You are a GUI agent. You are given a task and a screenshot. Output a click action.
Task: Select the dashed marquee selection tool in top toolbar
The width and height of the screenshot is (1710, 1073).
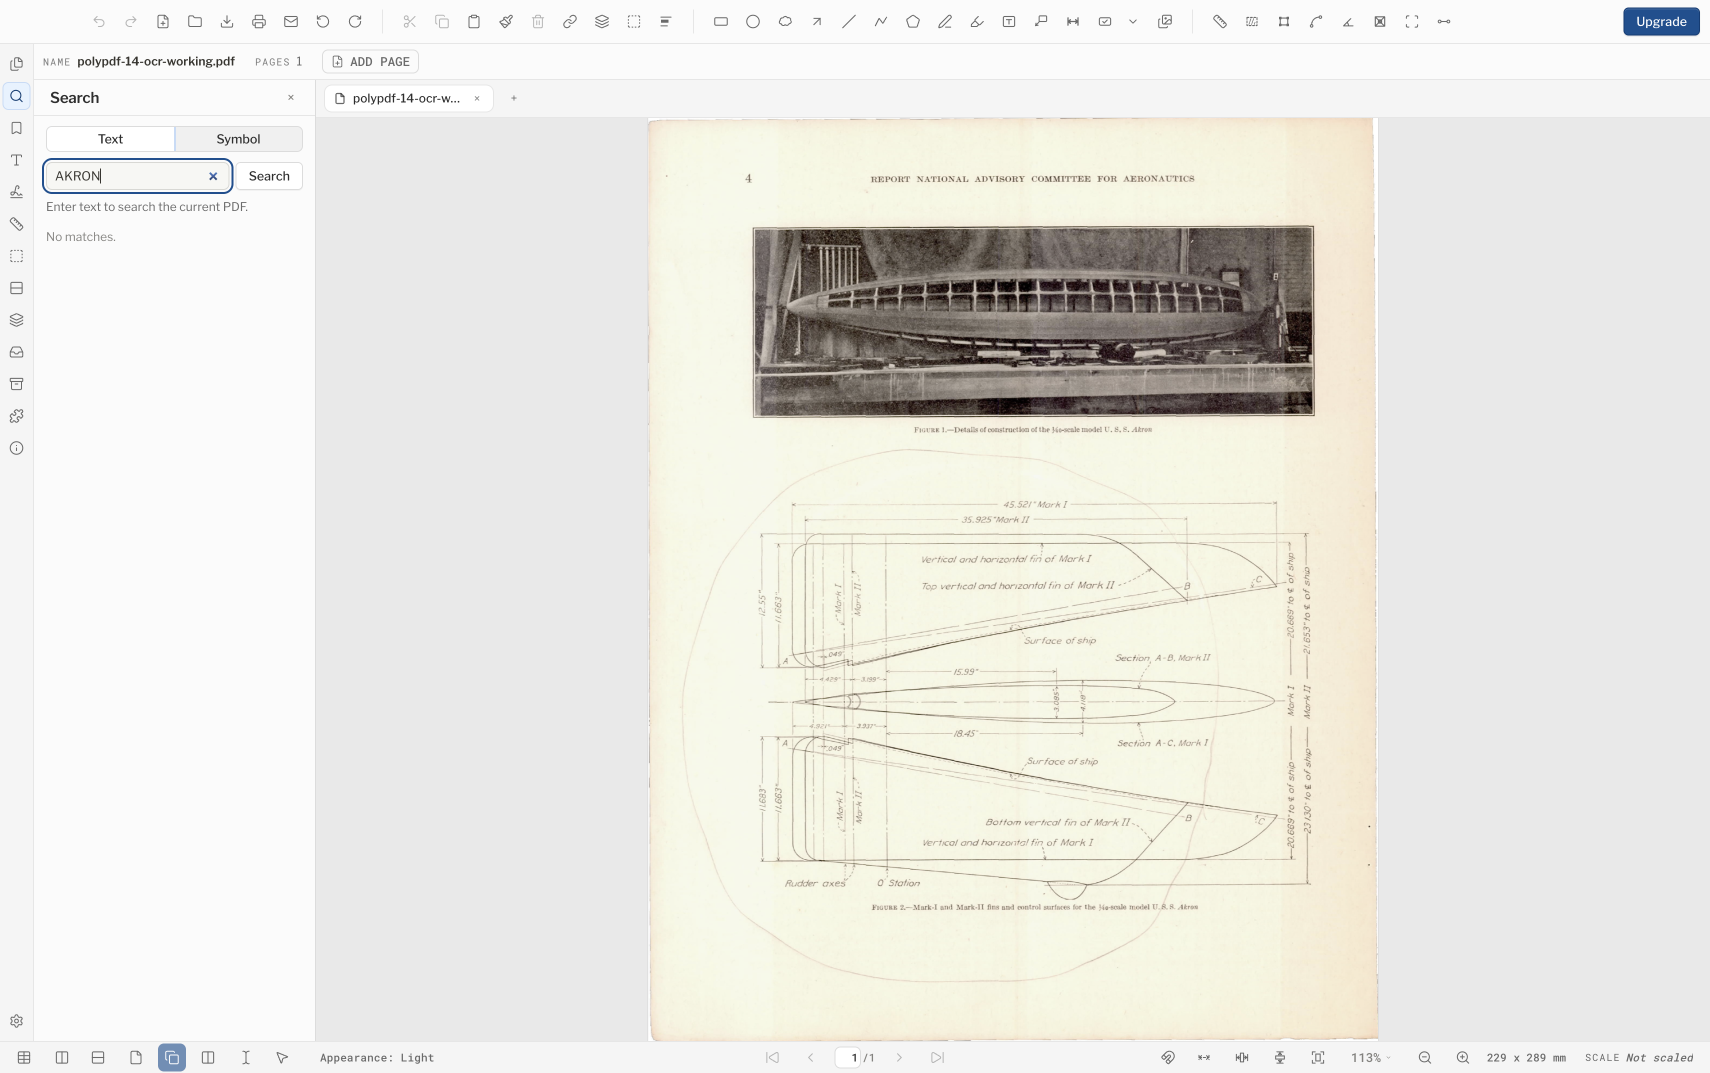634,21
